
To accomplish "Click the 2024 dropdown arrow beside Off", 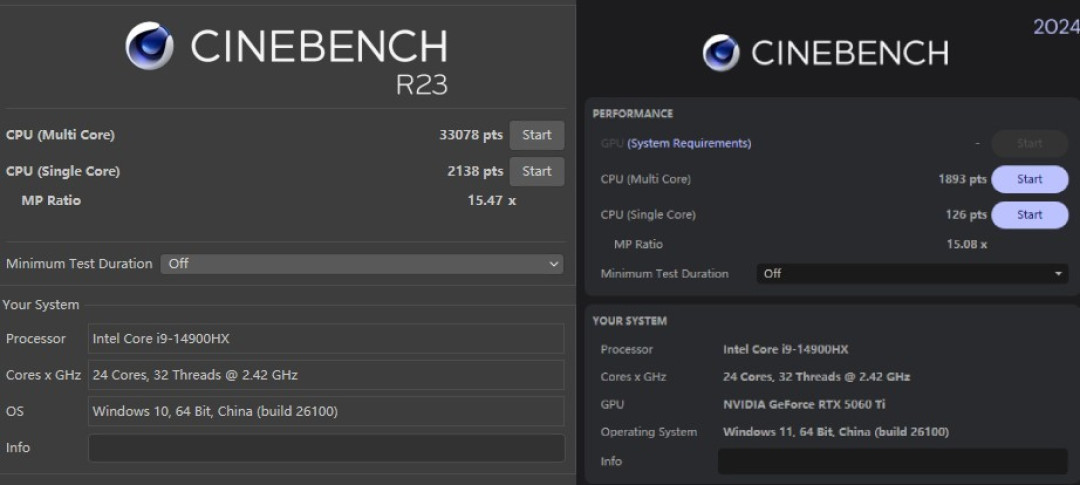I will click(1059, 274).
